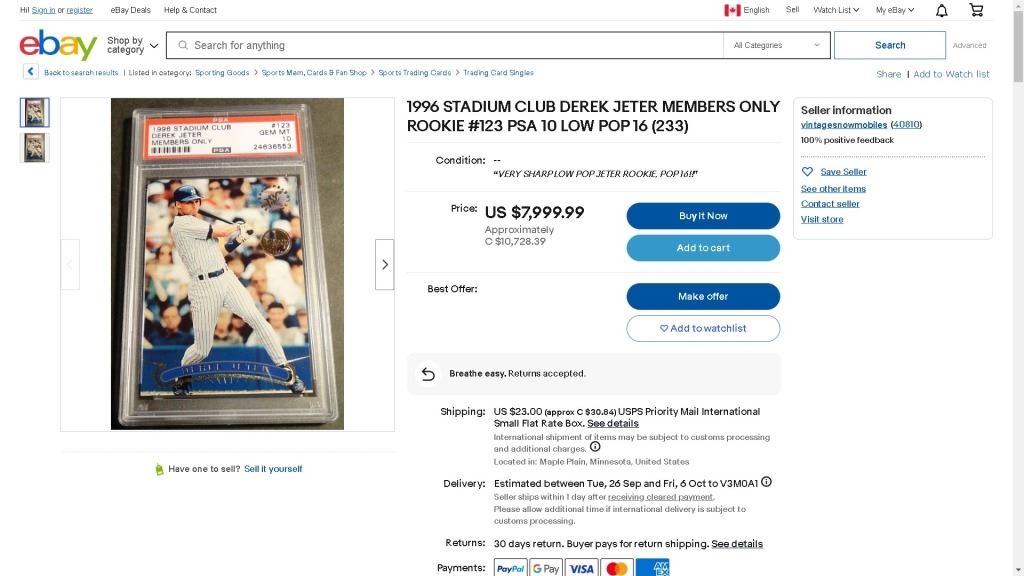Open the notifications bell icon
Image resolution: width=1024 pixels, height=576 pixels.
coord(941,10)
